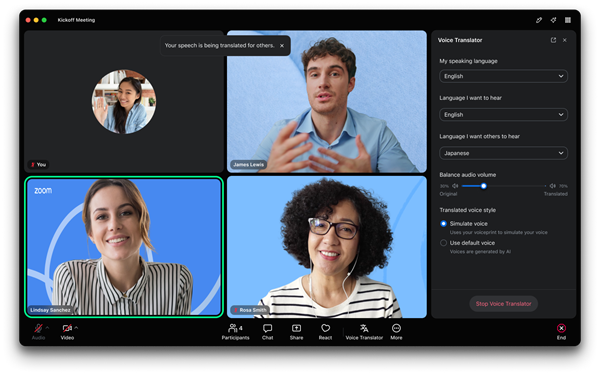This screenshot has height=375, width=600.
Task: Open the Japanese language dropdown
Action: (503, 153)
